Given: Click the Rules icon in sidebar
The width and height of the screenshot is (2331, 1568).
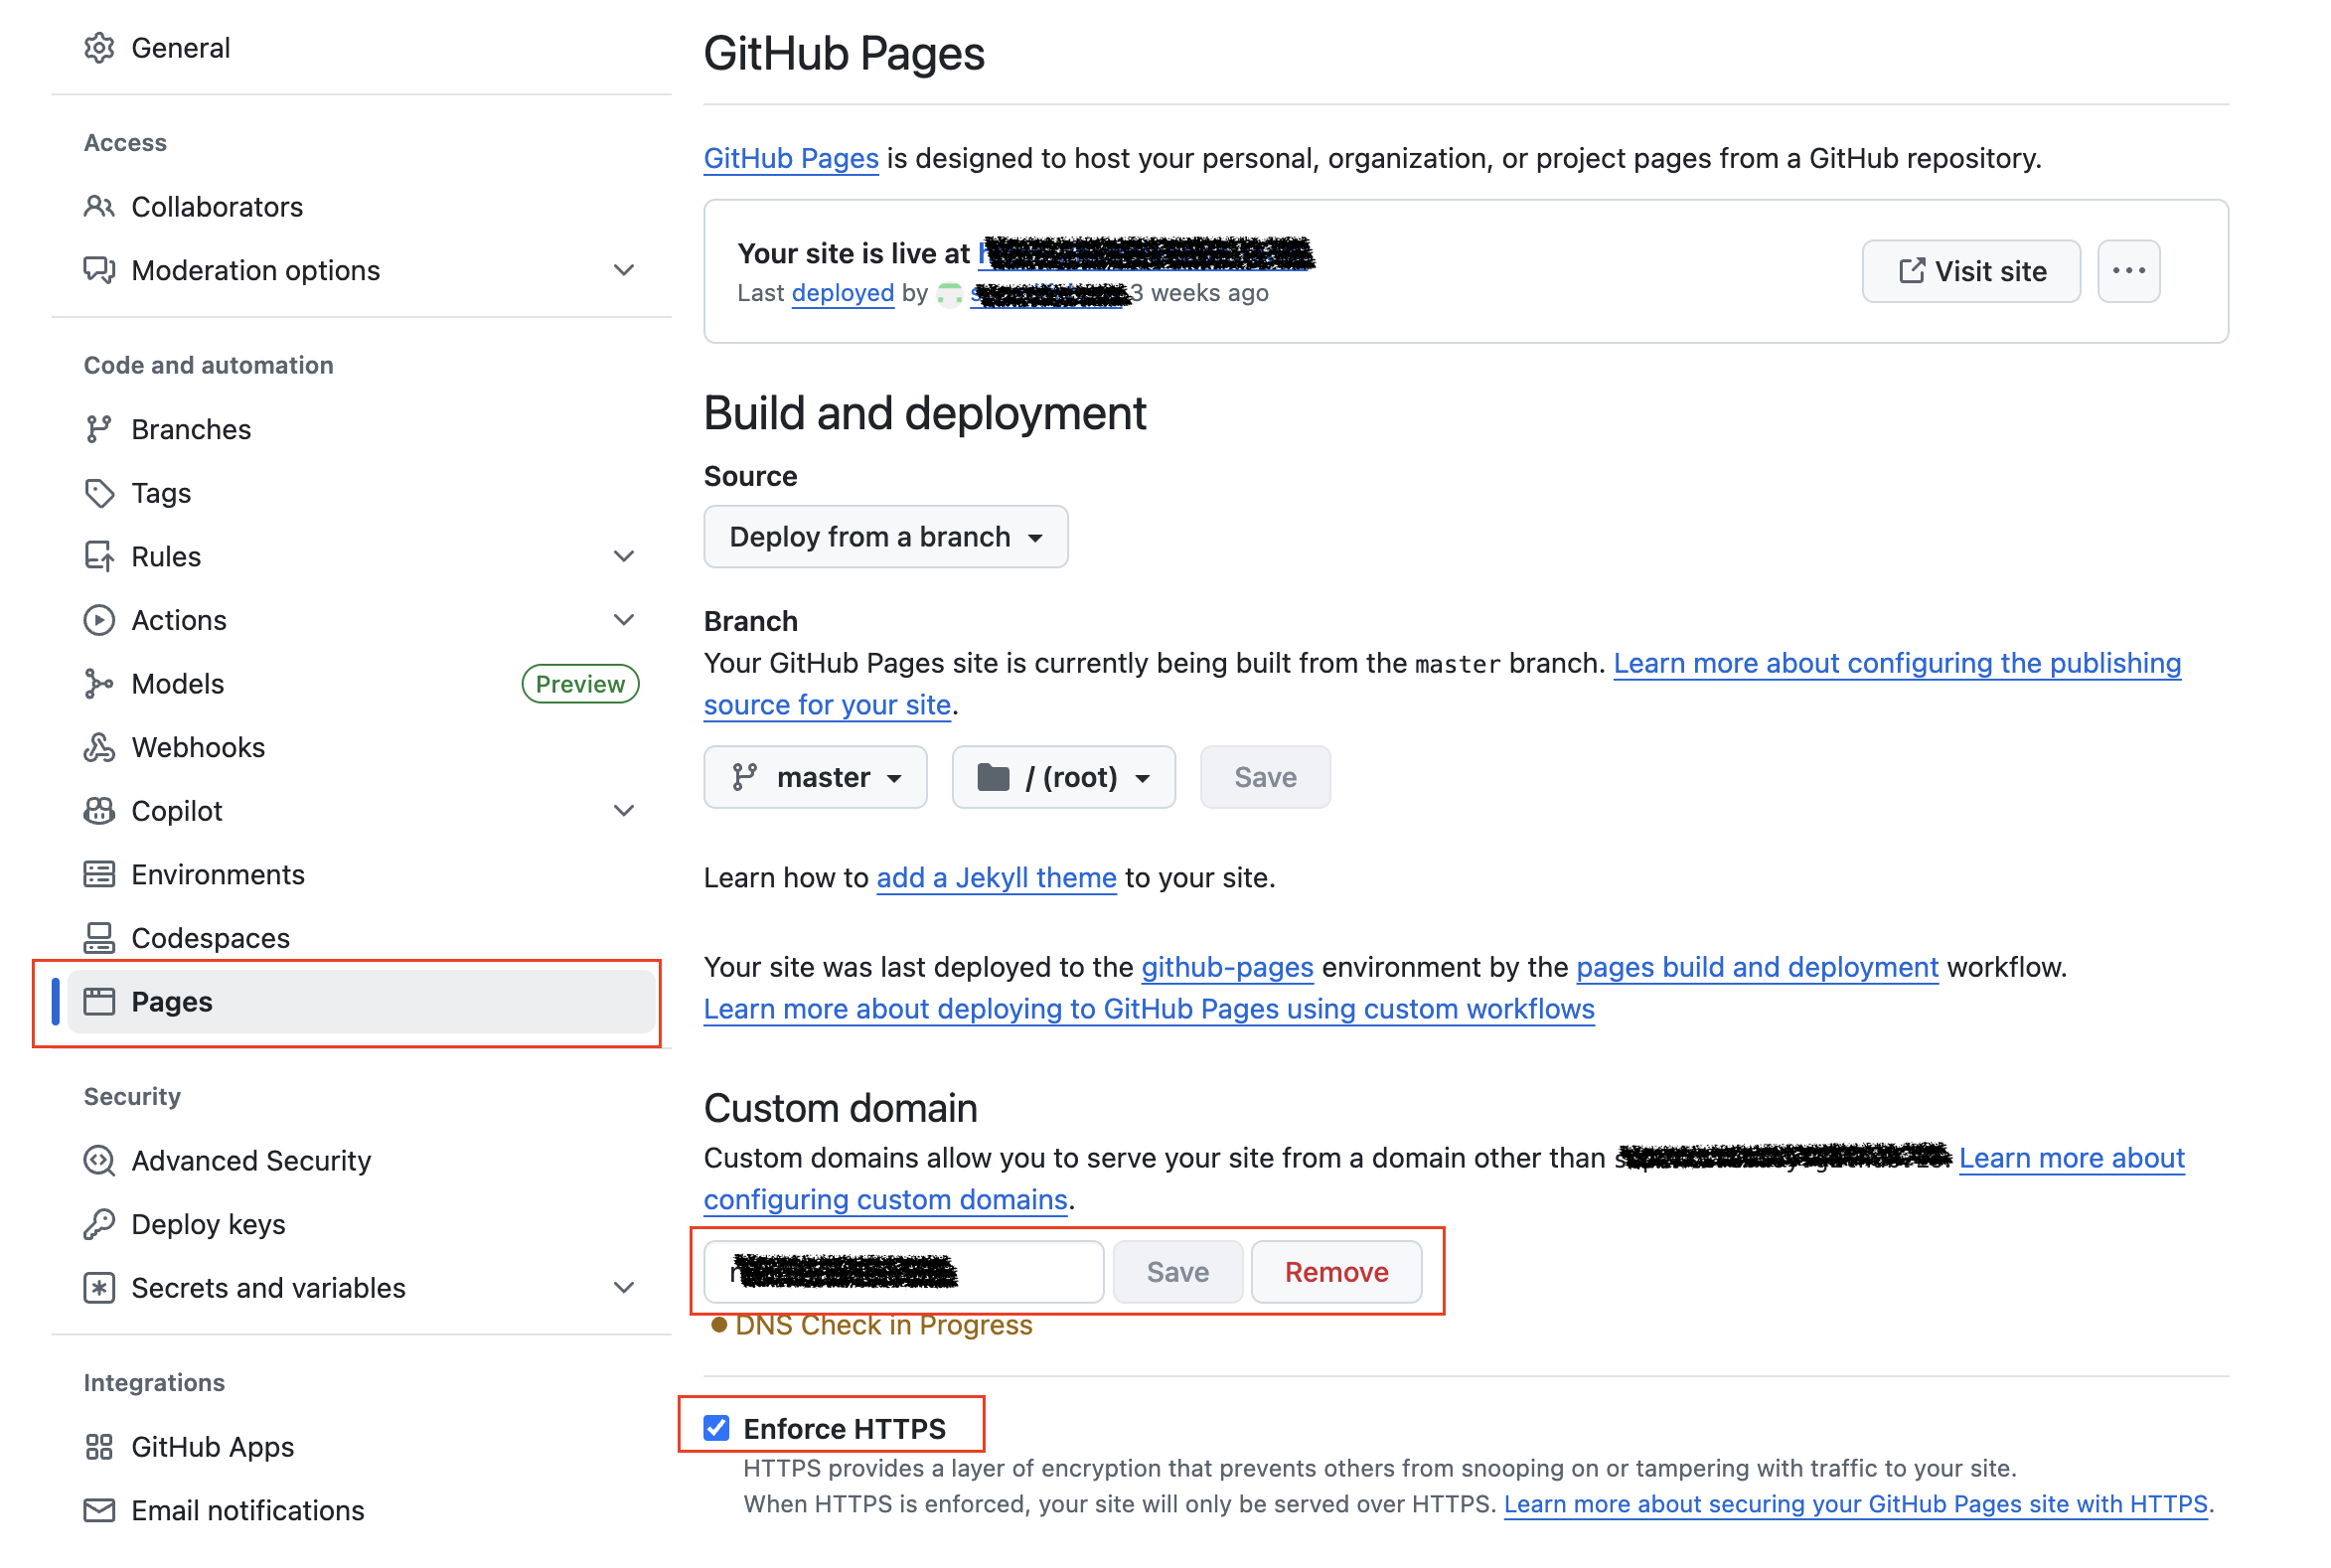Looking at the screenshot, I should (x=99, y=556).
